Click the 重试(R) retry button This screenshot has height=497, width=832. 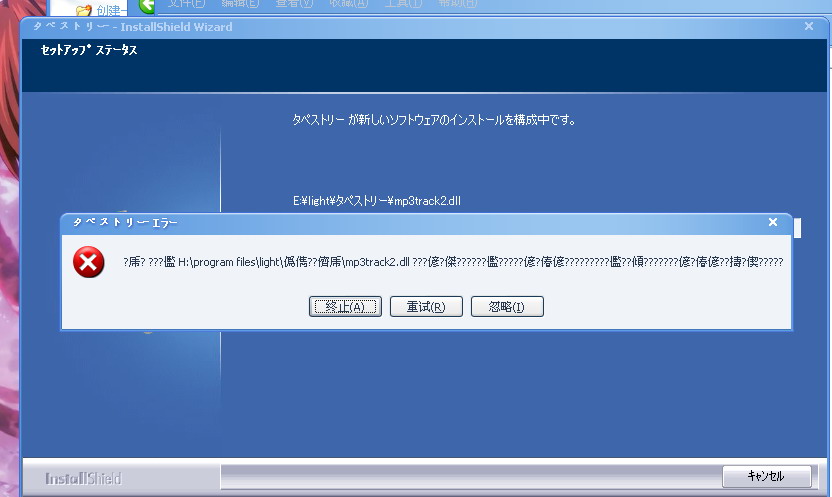click(426, 307)
